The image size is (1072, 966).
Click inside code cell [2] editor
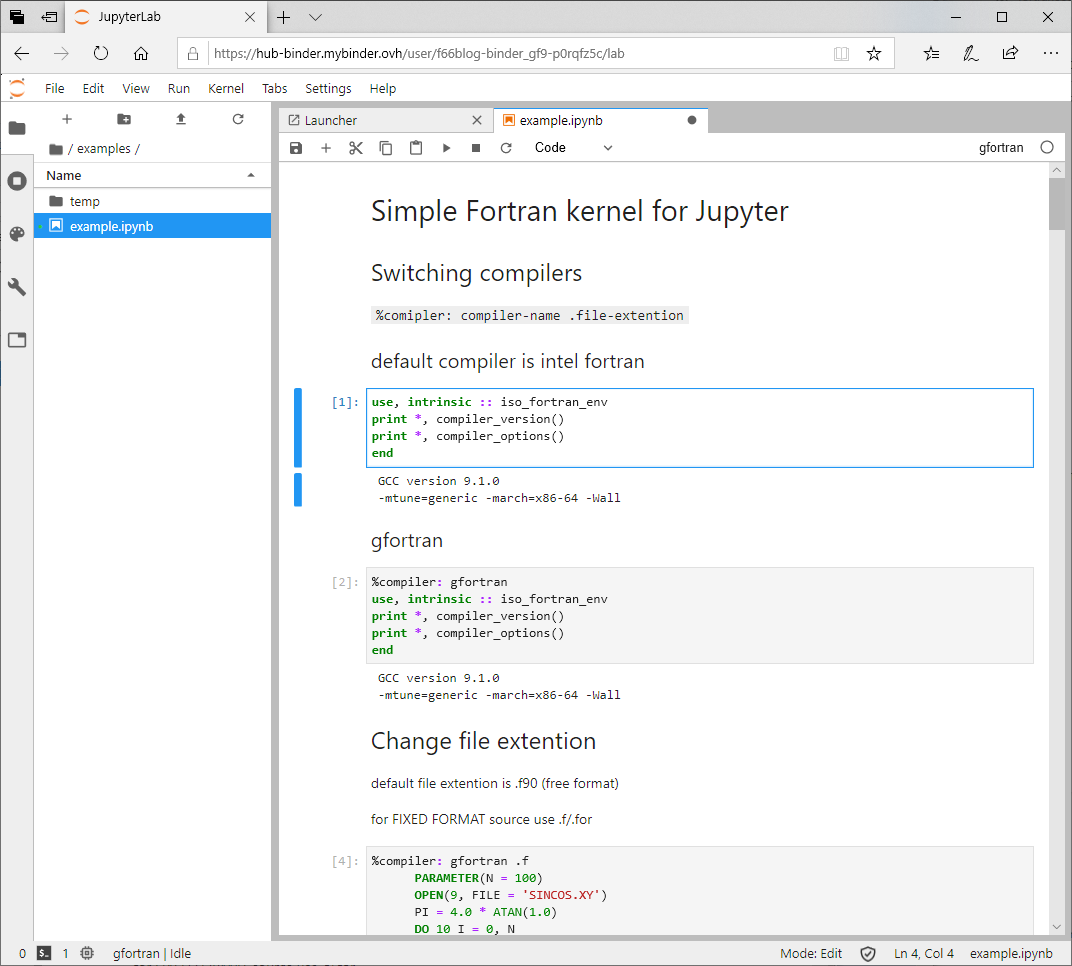[699, 615]
